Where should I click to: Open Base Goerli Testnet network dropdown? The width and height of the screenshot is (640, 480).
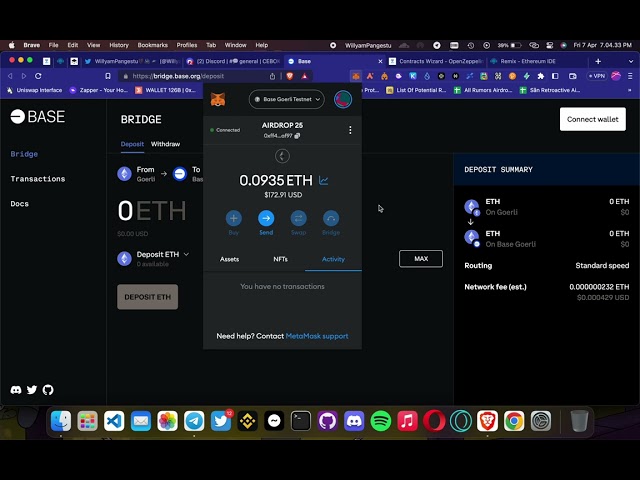pyautogui.click(x=287, y=99)
